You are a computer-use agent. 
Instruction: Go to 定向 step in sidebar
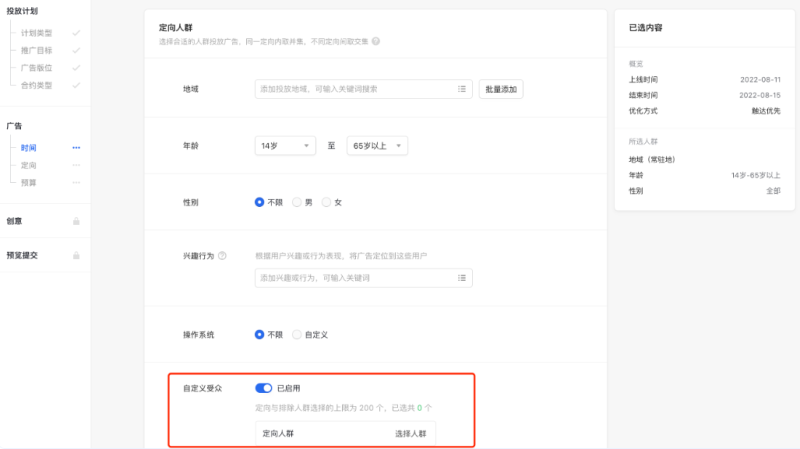[x=29, y=165]
